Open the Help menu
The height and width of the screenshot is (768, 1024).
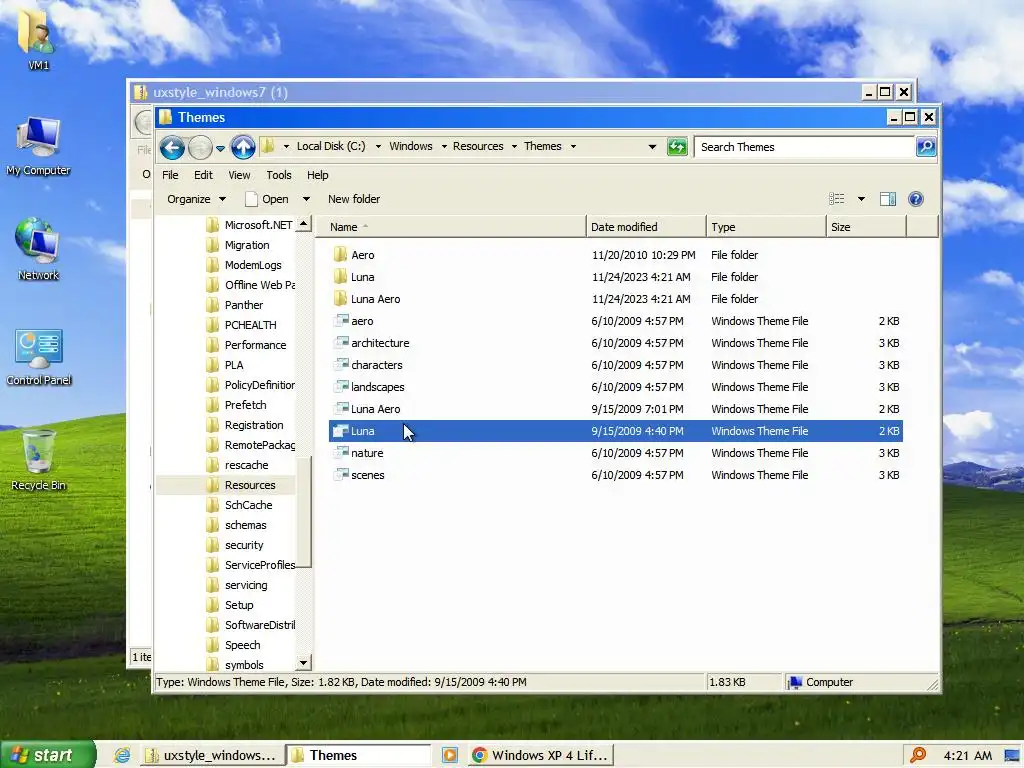tap(317, 175)
